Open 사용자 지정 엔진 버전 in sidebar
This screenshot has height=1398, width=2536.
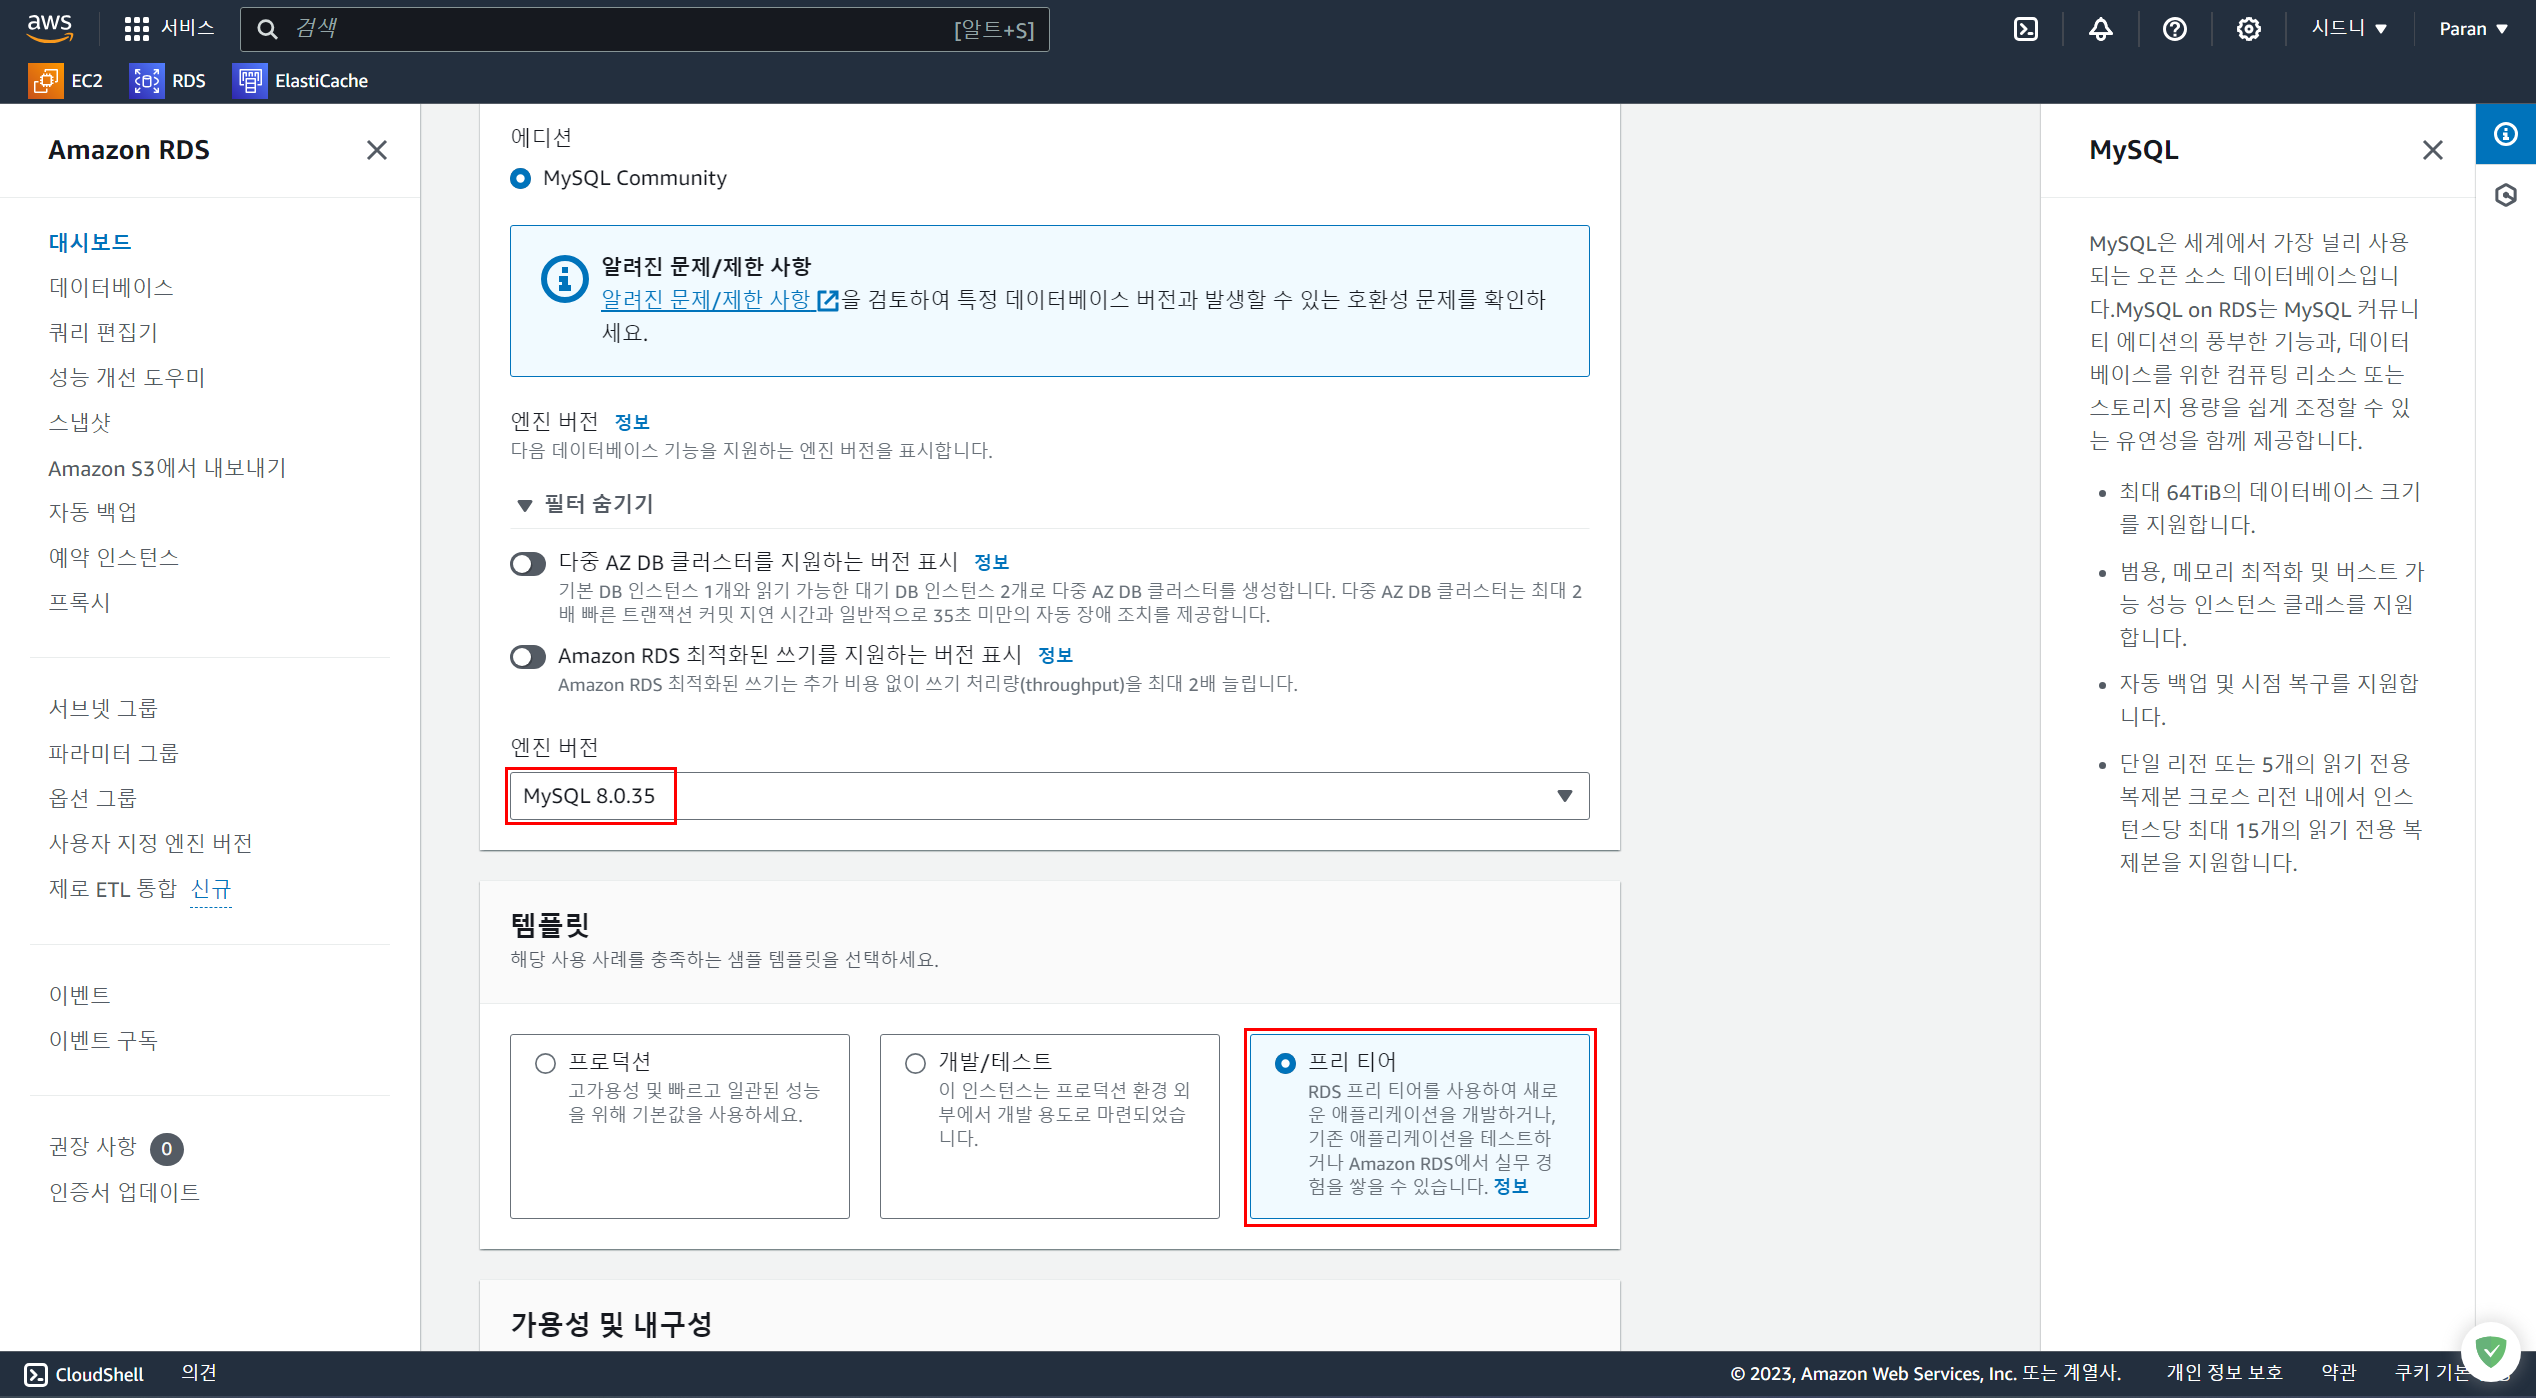click(151, 843)
